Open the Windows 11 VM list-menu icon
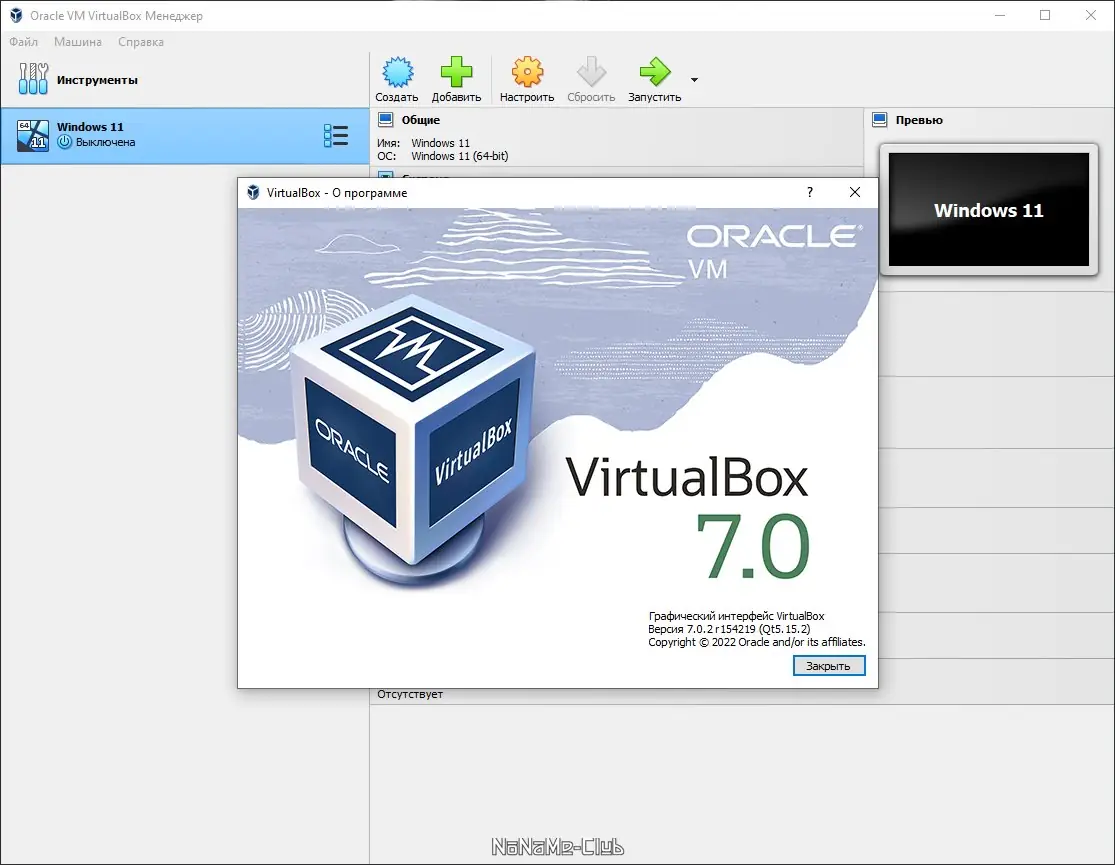This screenshot has width=1115, height=865. (x=336, y=135)
